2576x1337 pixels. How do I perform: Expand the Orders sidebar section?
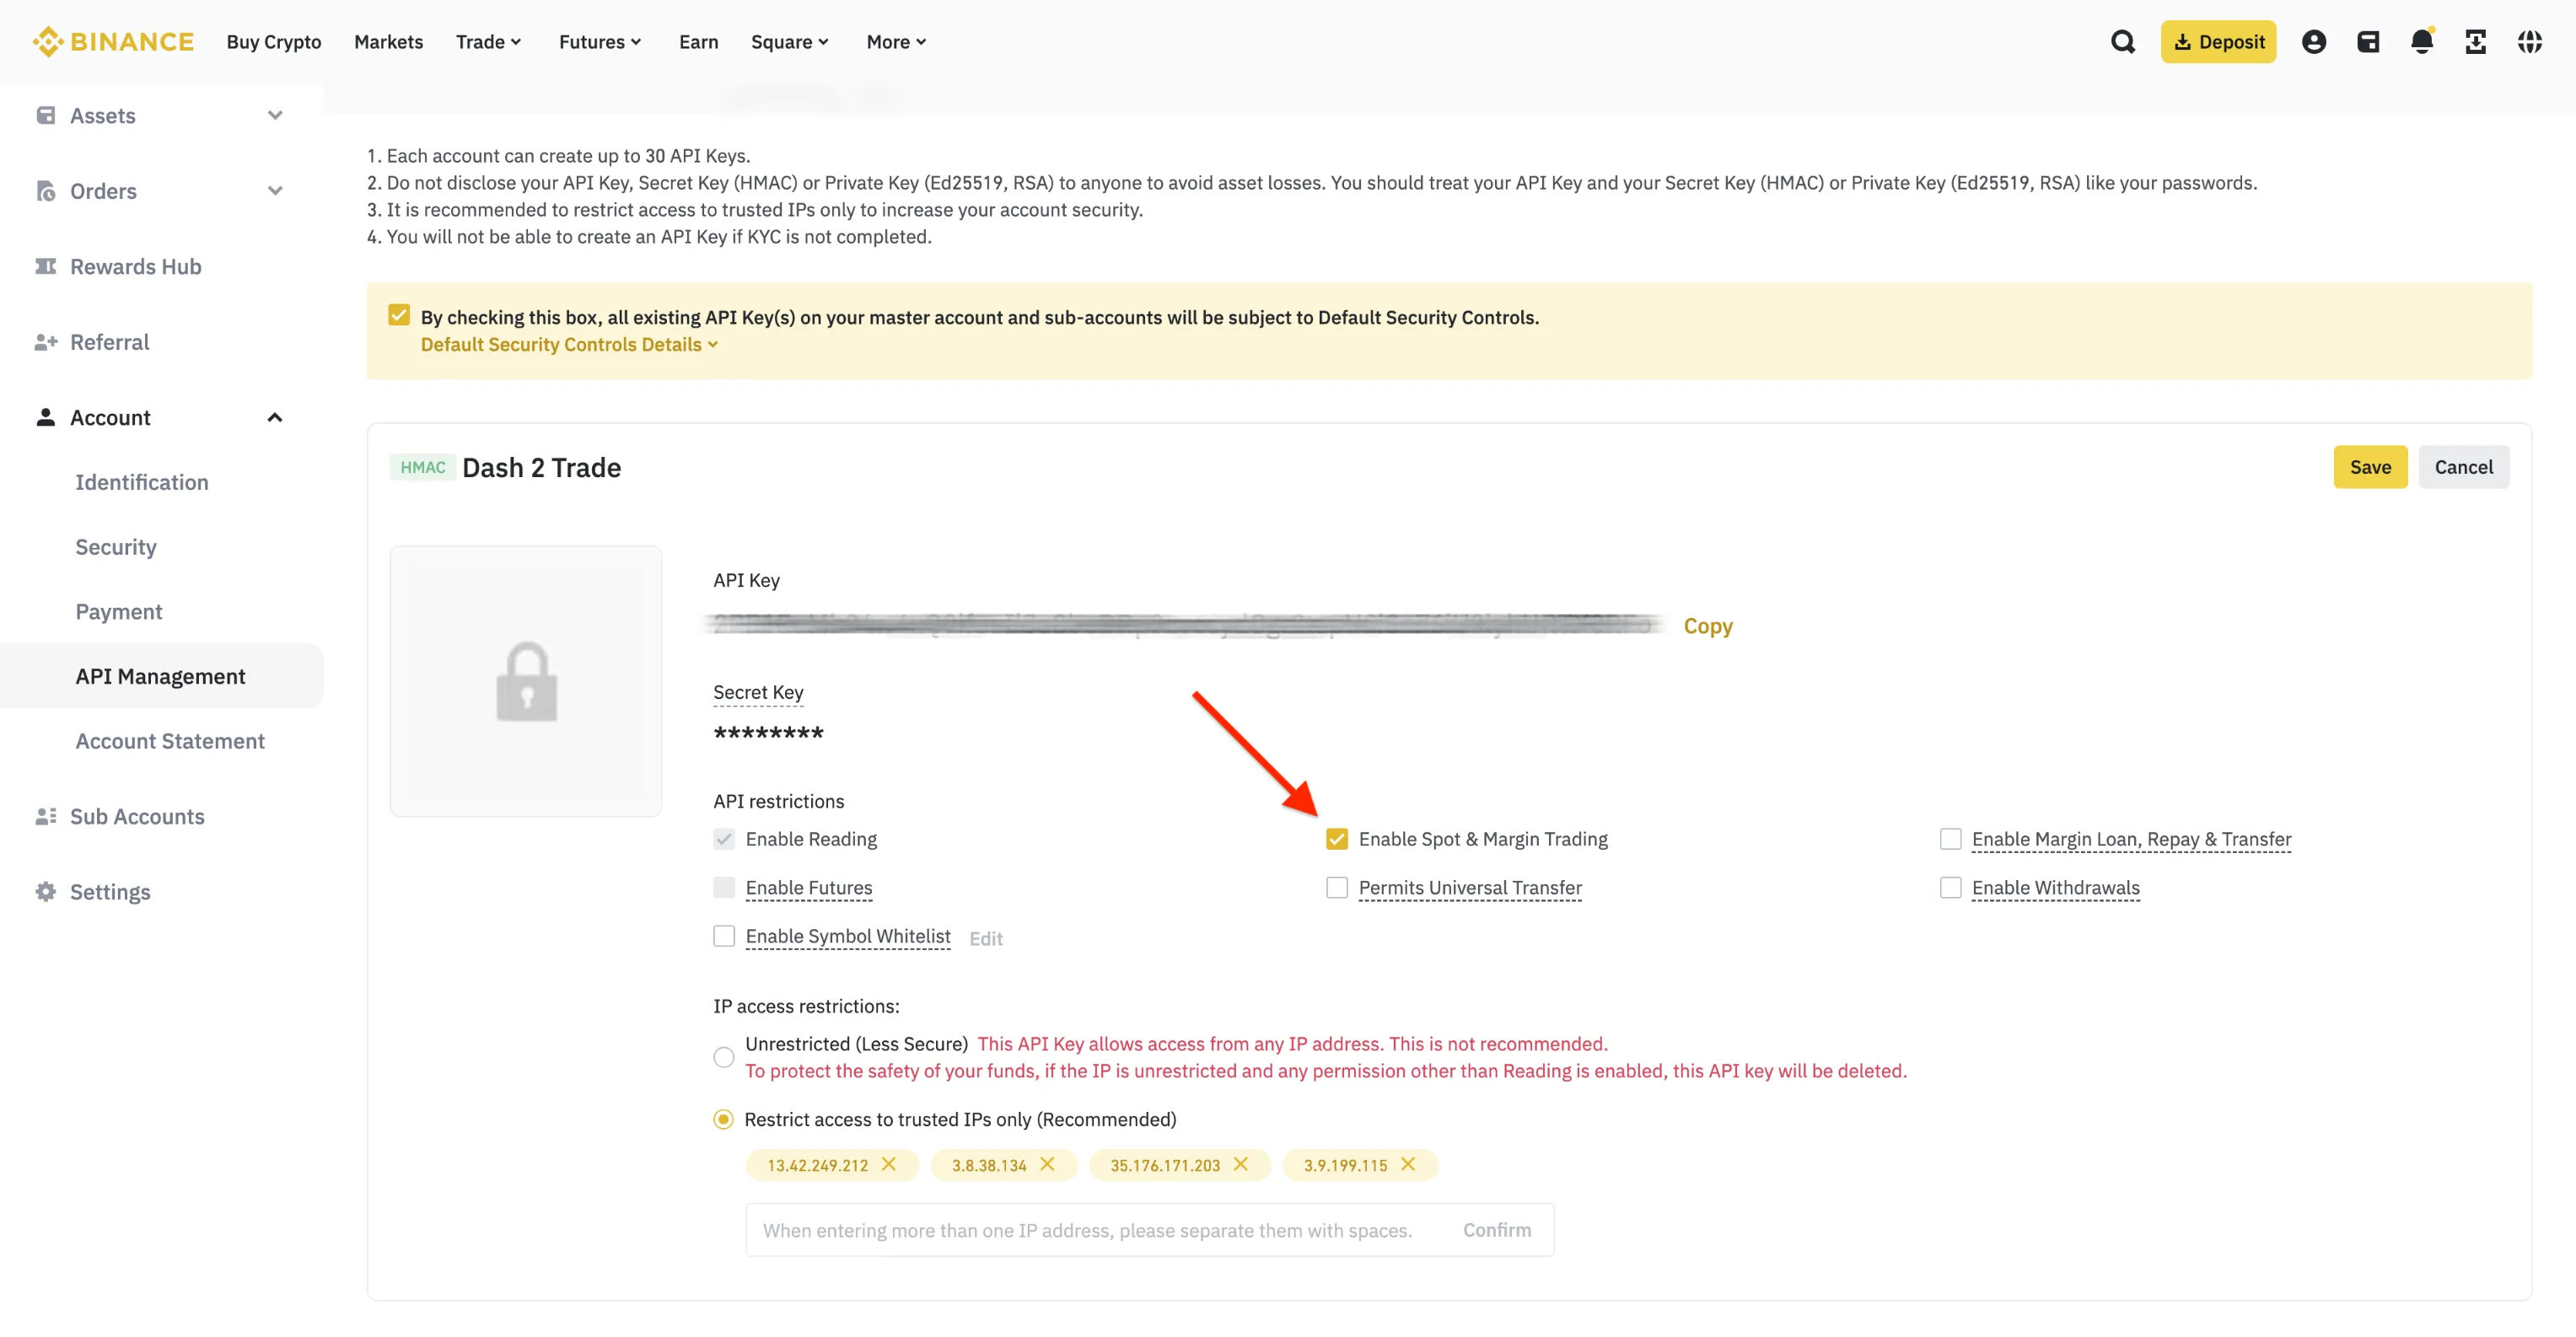click(275, 191)
